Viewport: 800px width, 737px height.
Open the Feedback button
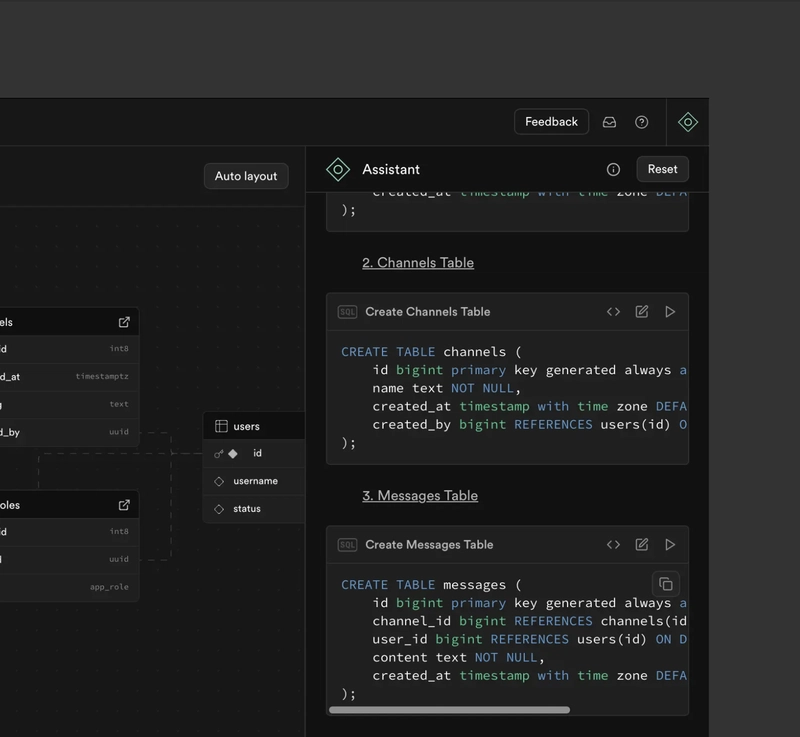pos(551,122)
